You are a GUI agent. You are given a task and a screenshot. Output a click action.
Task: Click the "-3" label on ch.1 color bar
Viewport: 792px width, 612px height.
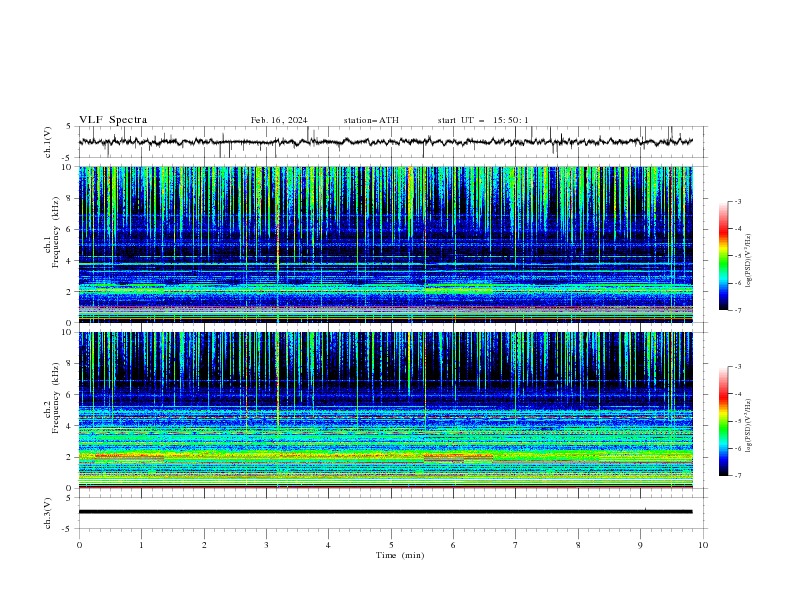pos(738,201)
